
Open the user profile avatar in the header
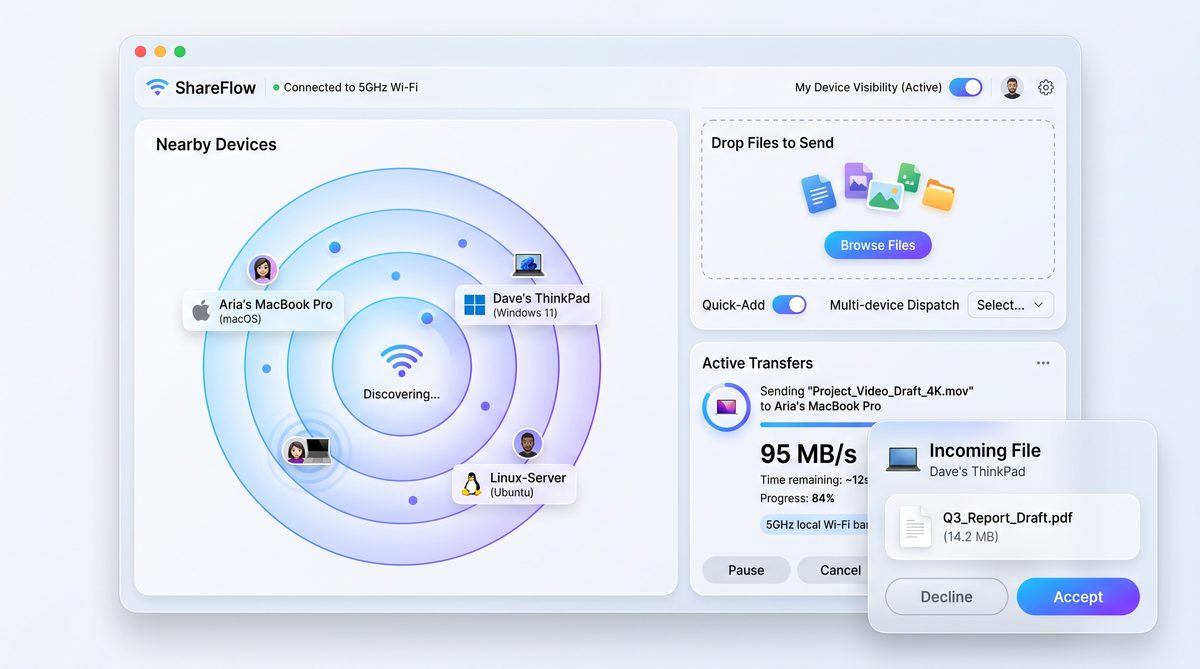tap(1012, 87)
